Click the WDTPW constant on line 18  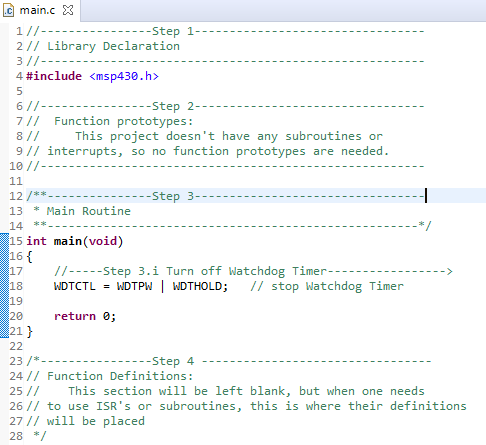pyautogui.click(x=134, y=286)
